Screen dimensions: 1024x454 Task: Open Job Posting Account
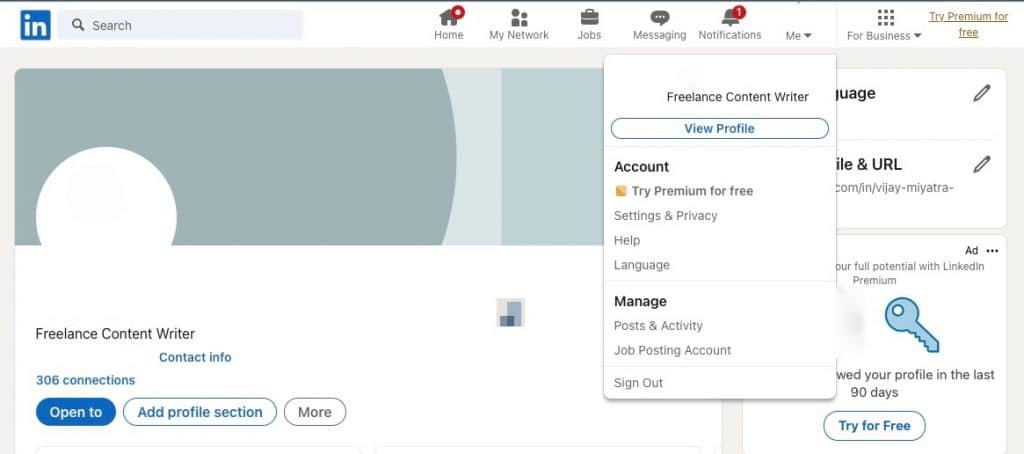tap(673, 350)
